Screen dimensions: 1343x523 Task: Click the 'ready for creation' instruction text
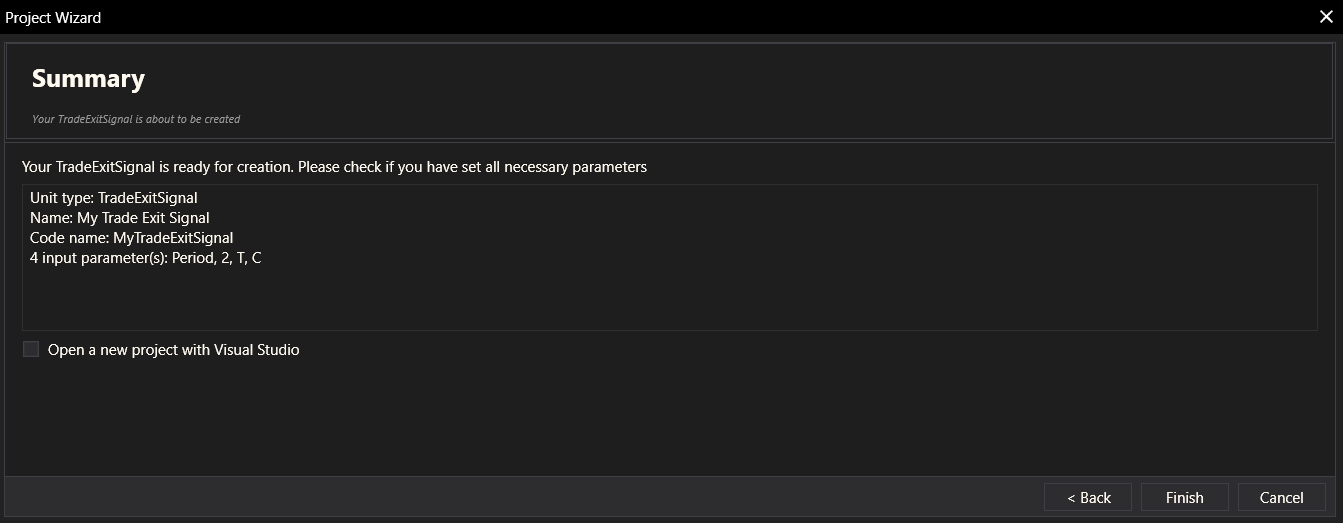[334, 167]
